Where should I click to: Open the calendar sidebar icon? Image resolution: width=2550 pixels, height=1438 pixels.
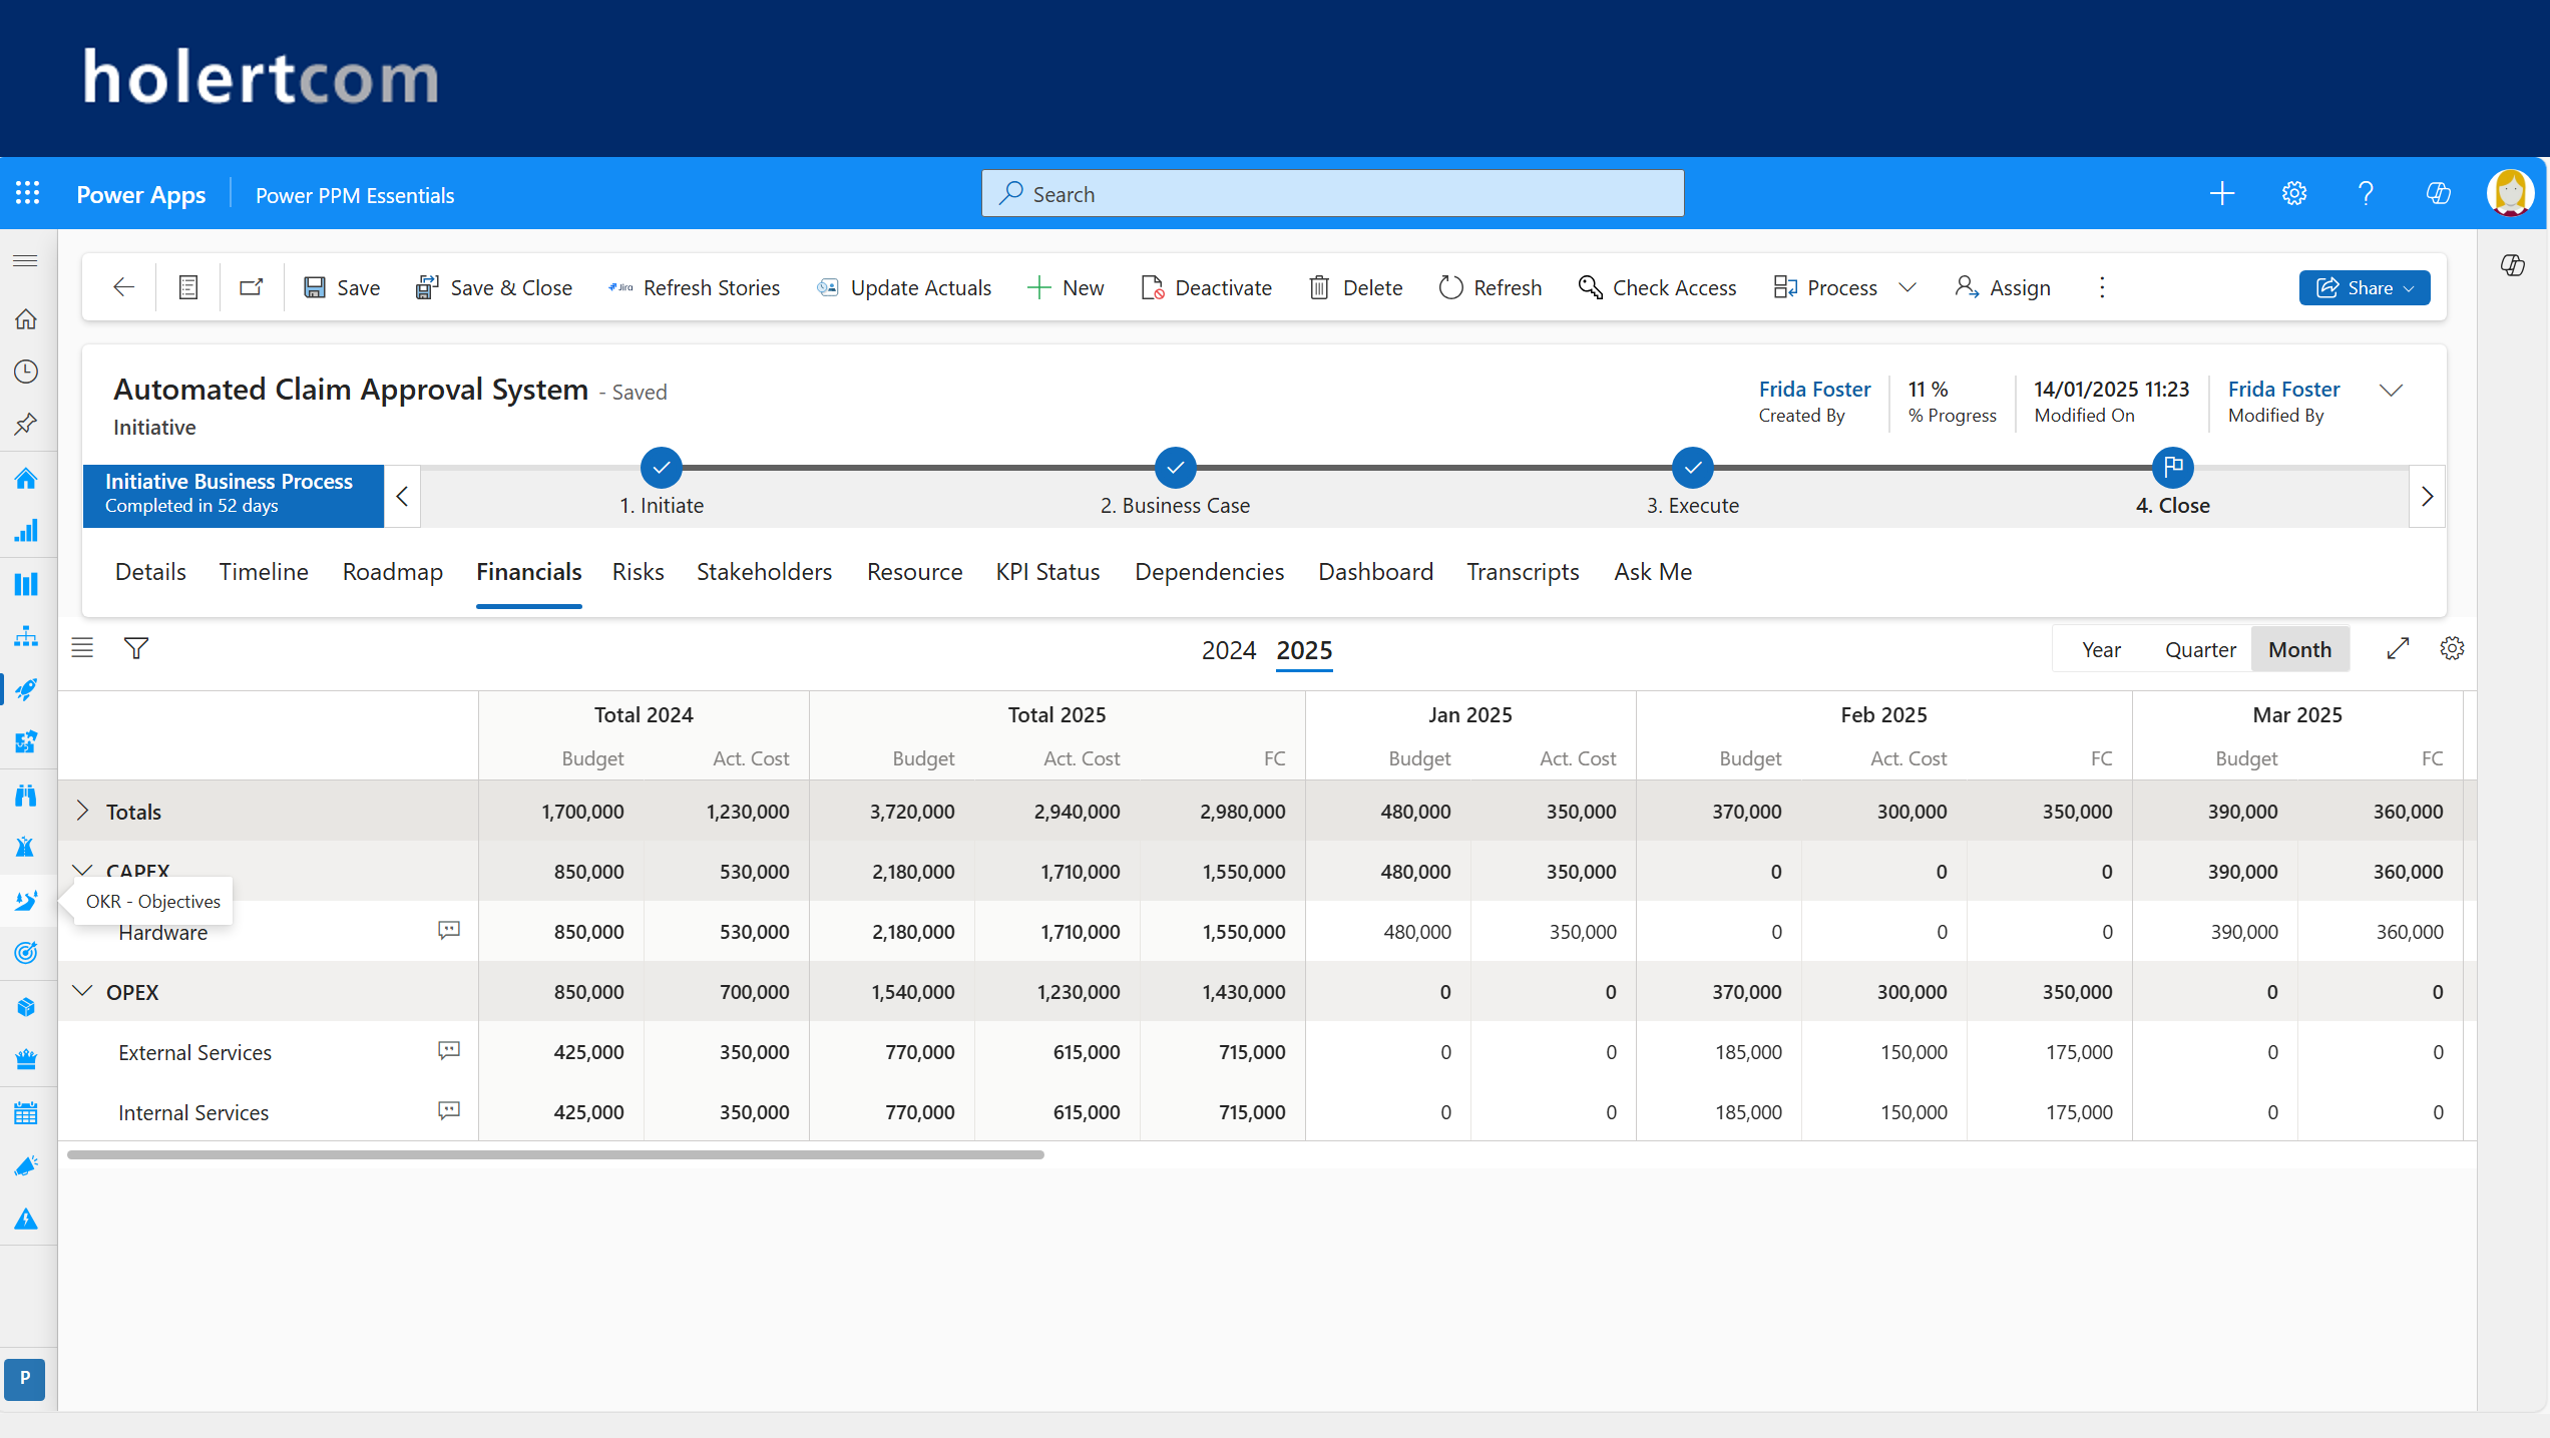pos(26,1113)
